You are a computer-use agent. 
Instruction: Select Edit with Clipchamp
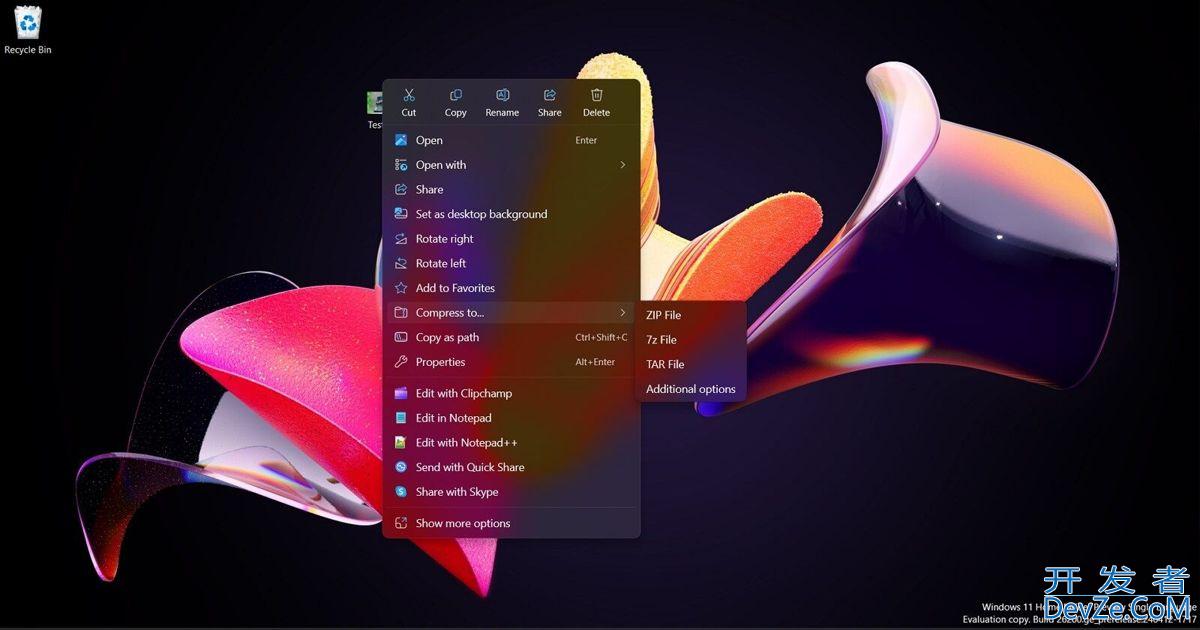(511, 393)
